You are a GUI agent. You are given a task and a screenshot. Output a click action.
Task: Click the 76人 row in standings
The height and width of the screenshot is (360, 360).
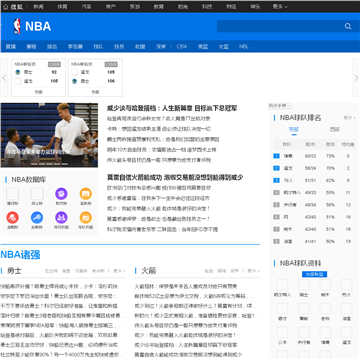(314, 180)
